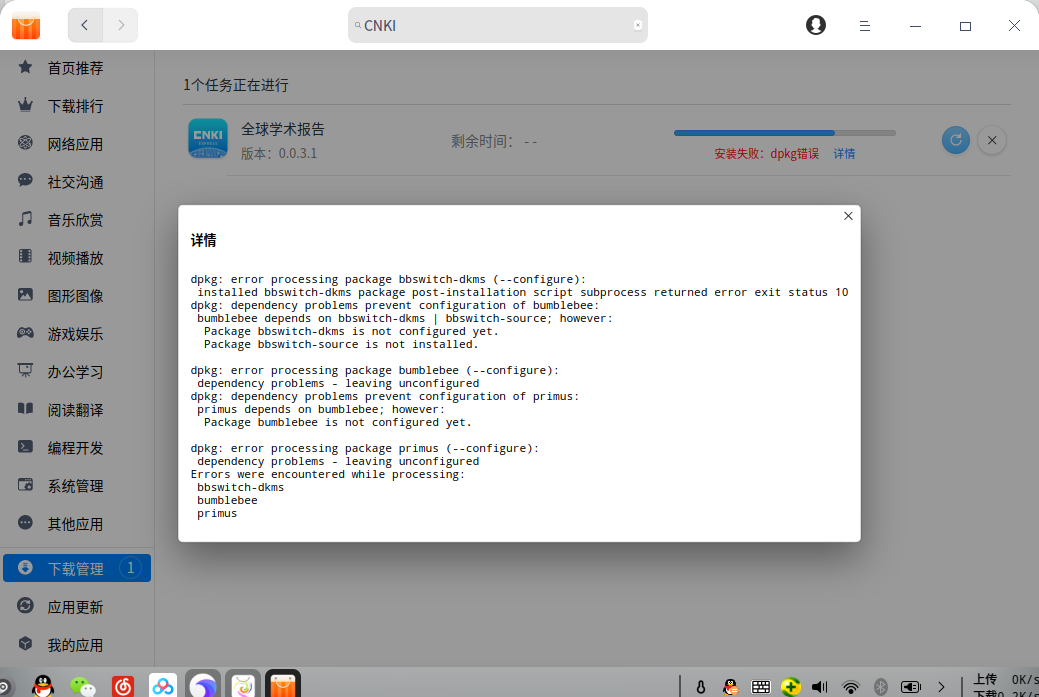Select 游戏娱乐 category
Screen dimensions: 1039x697
77,334
